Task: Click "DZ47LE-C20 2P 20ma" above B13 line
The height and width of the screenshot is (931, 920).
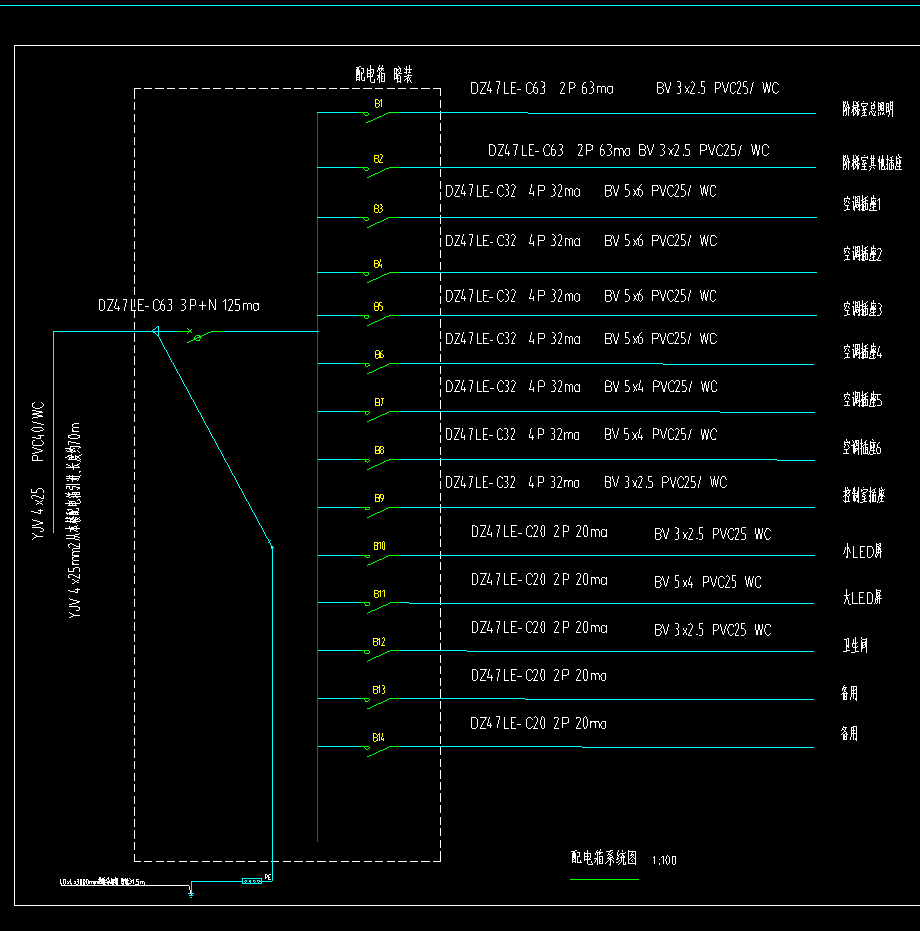Action: point(539,676)
